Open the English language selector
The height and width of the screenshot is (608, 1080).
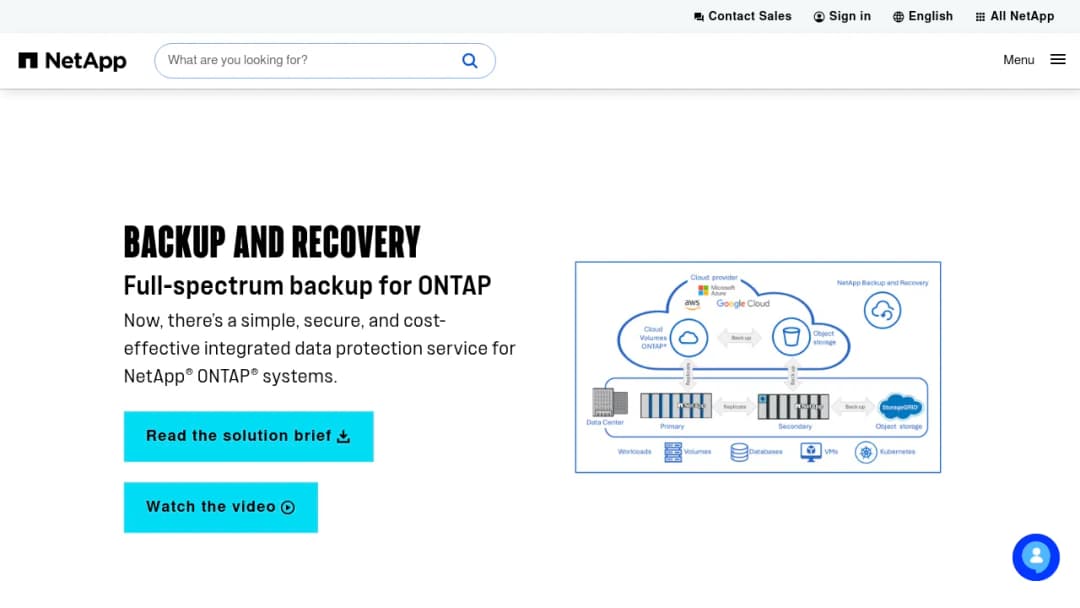[x=923, y=17]
